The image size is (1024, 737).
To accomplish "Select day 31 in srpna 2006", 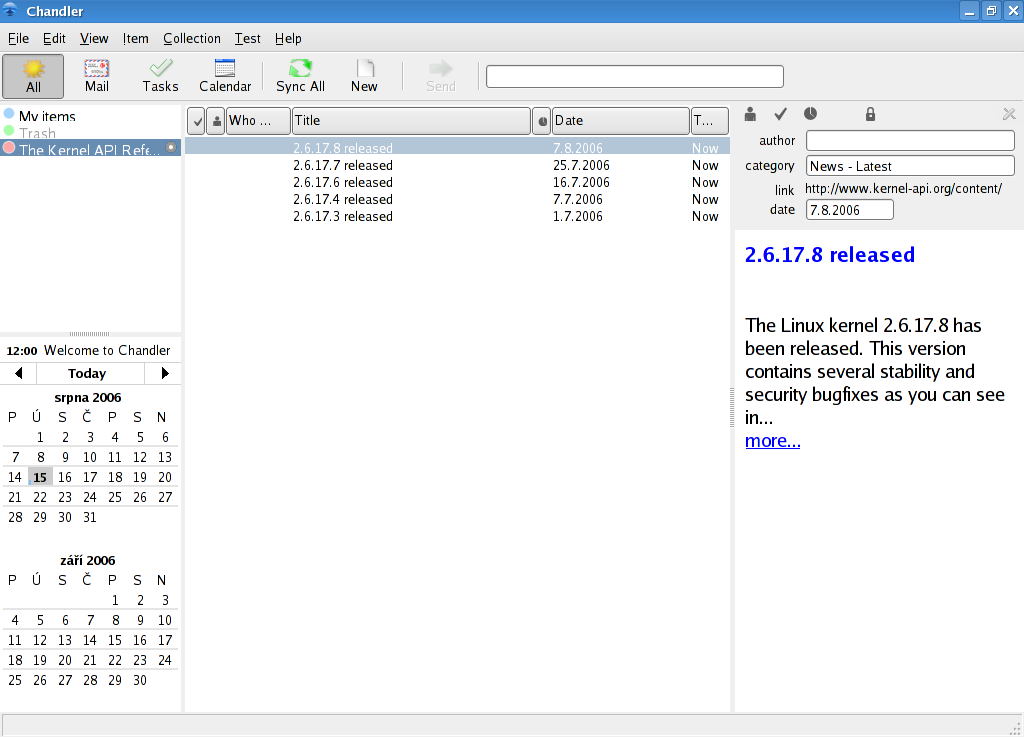I will tap(90, 517).
